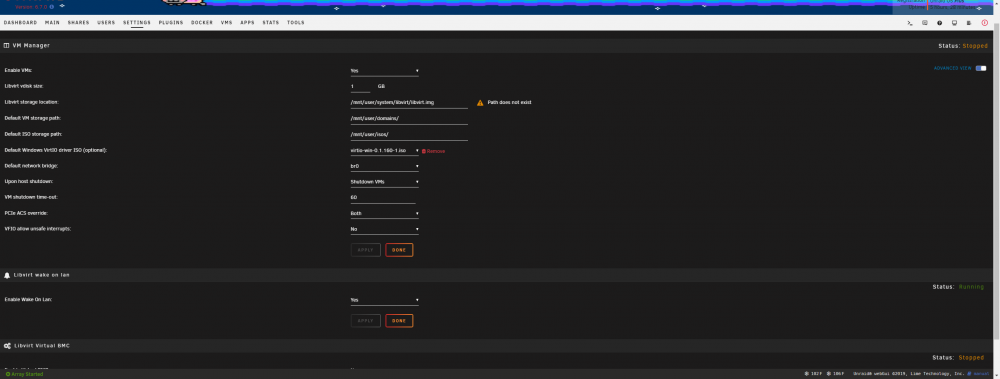
Task: Open the feedback icon in the top bar
Action: coord(925,23)
